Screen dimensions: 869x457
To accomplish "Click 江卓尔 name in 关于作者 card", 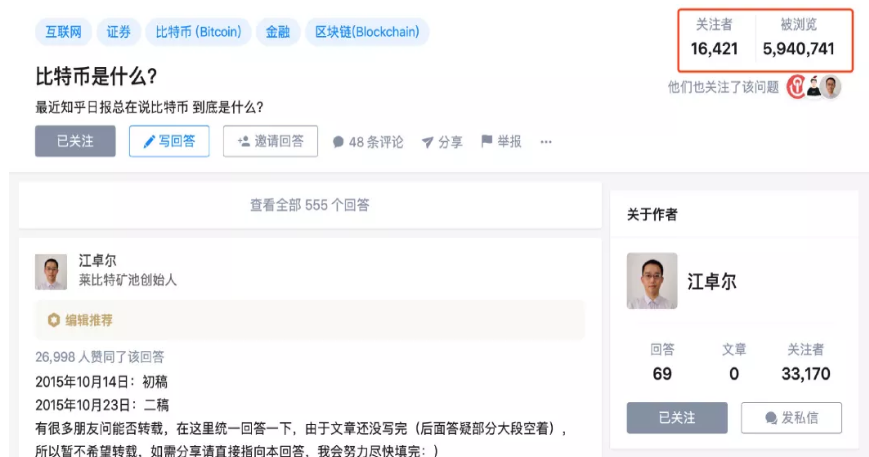I will point(712,281).
